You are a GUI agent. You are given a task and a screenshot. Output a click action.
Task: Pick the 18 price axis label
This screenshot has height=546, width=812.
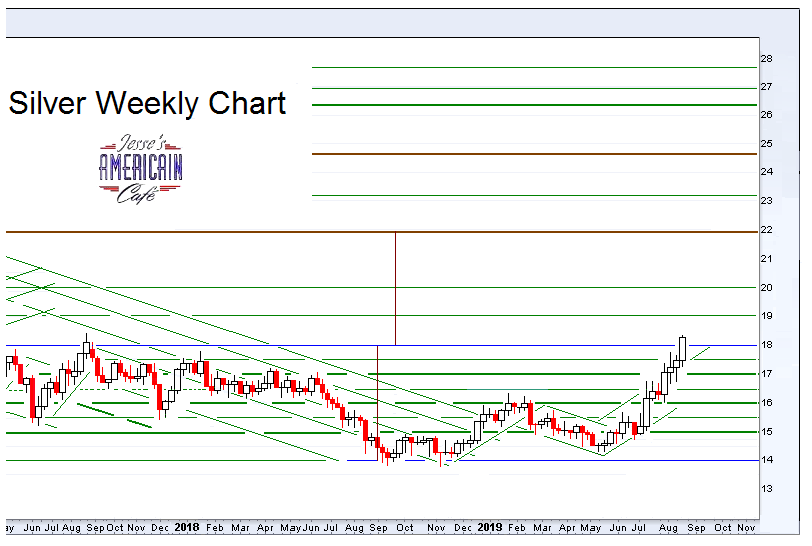(766, 345)
